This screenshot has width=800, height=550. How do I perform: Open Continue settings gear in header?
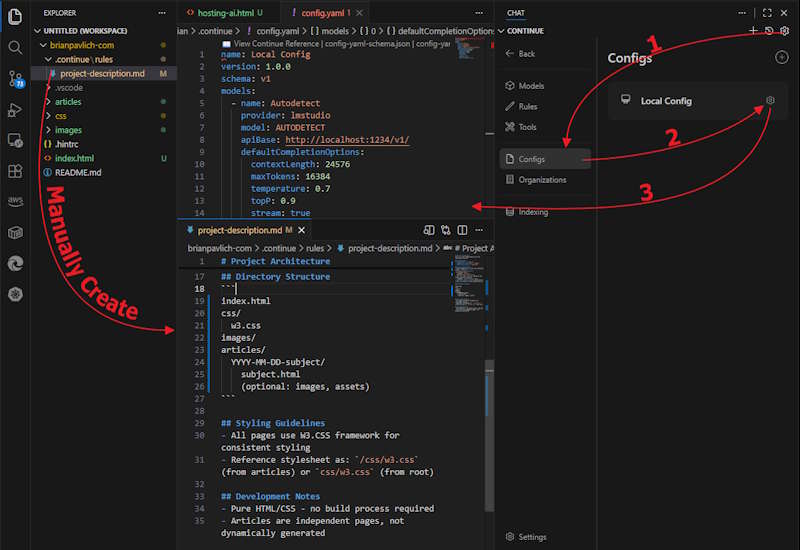coord(785,31)
